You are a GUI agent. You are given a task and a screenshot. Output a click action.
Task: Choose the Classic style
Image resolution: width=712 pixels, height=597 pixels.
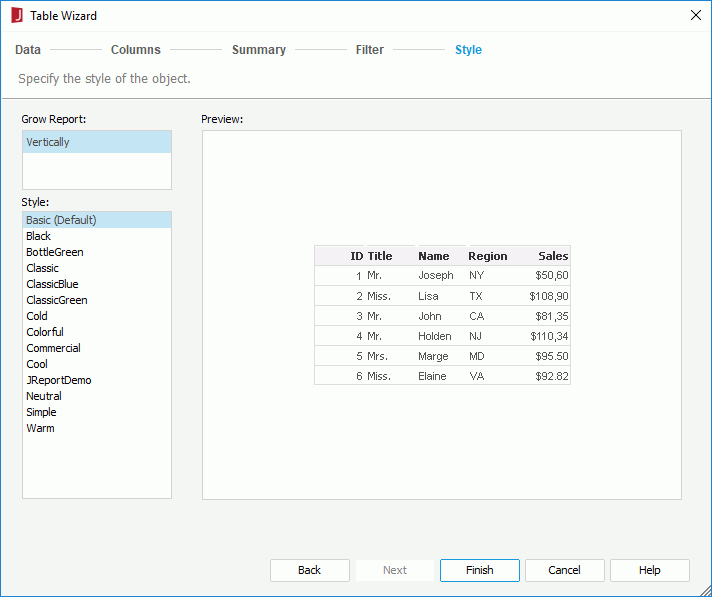(x=97, y=268)
